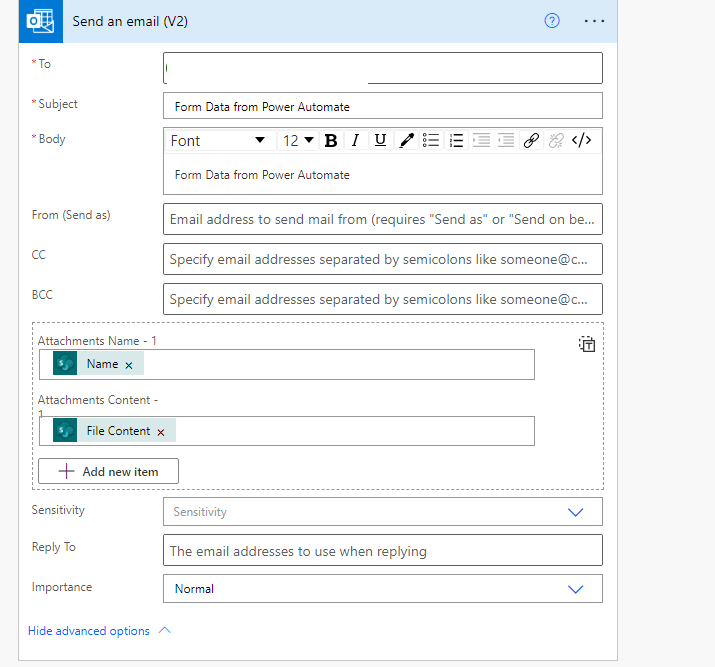Viewport: 715px width, 667px height.
Task: Open the Importance Normal dropdown
Action: click(383, 589)
